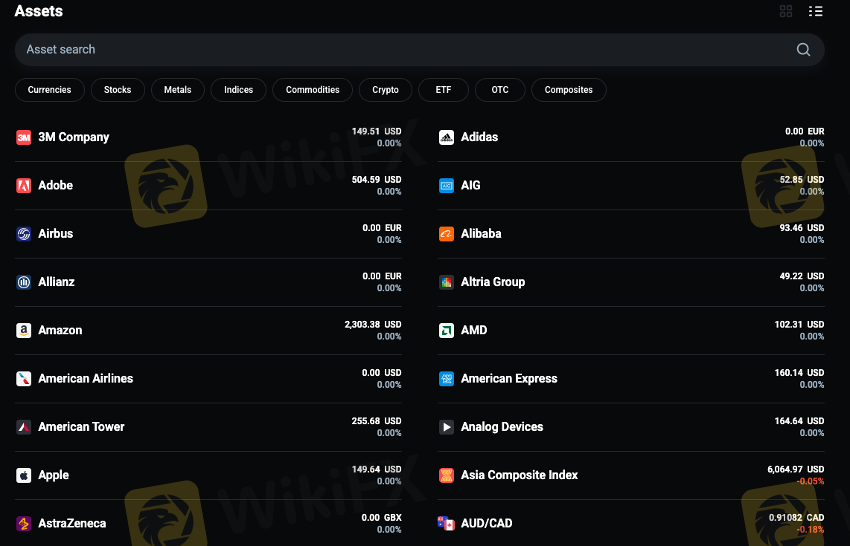Click the Adidas logo icon
The width and height of the screenshot is (850, 546).
pos(446,137)
